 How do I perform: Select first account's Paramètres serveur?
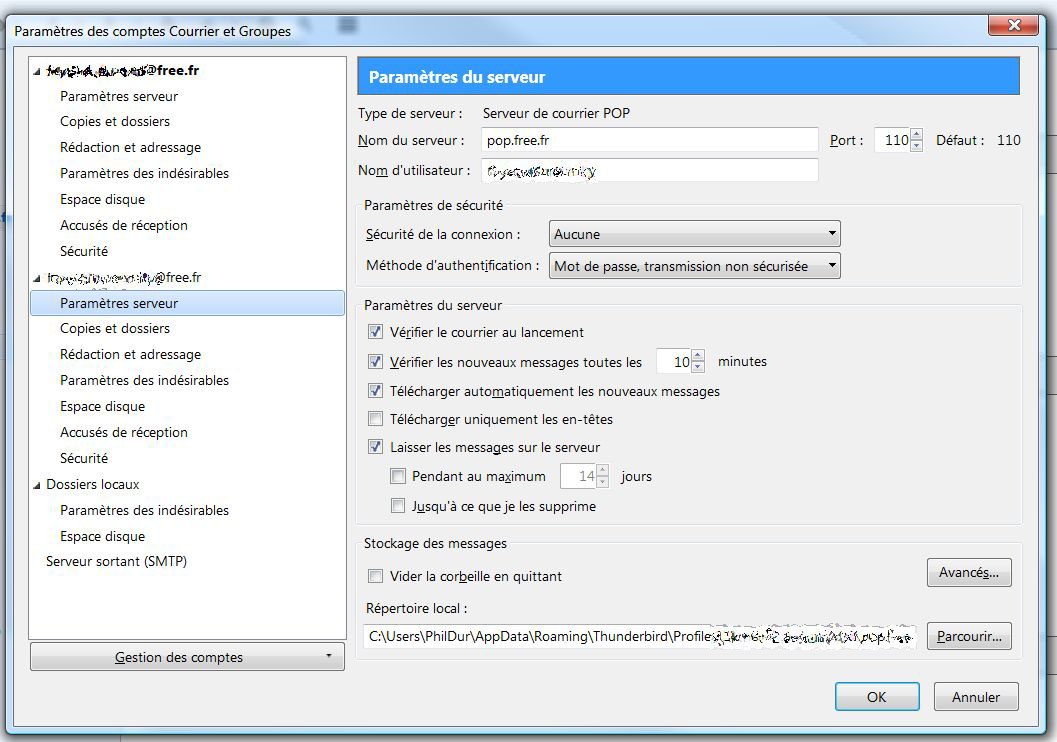(119, 96)
